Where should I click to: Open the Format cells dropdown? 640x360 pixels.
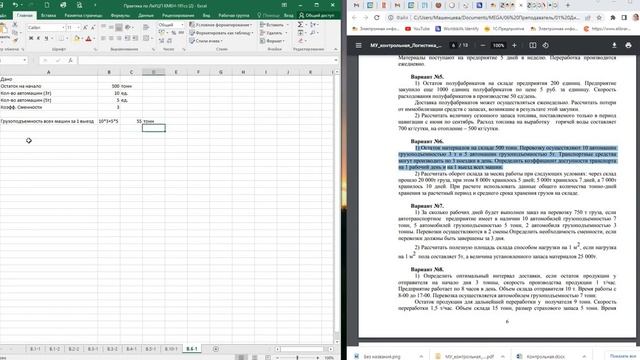(271, 41)
